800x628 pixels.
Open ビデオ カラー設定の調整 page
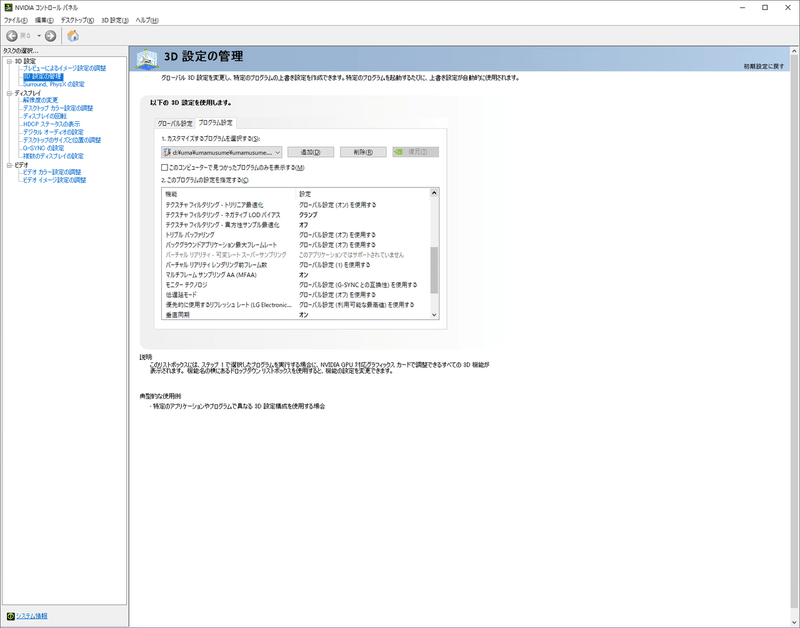(52, 172)
